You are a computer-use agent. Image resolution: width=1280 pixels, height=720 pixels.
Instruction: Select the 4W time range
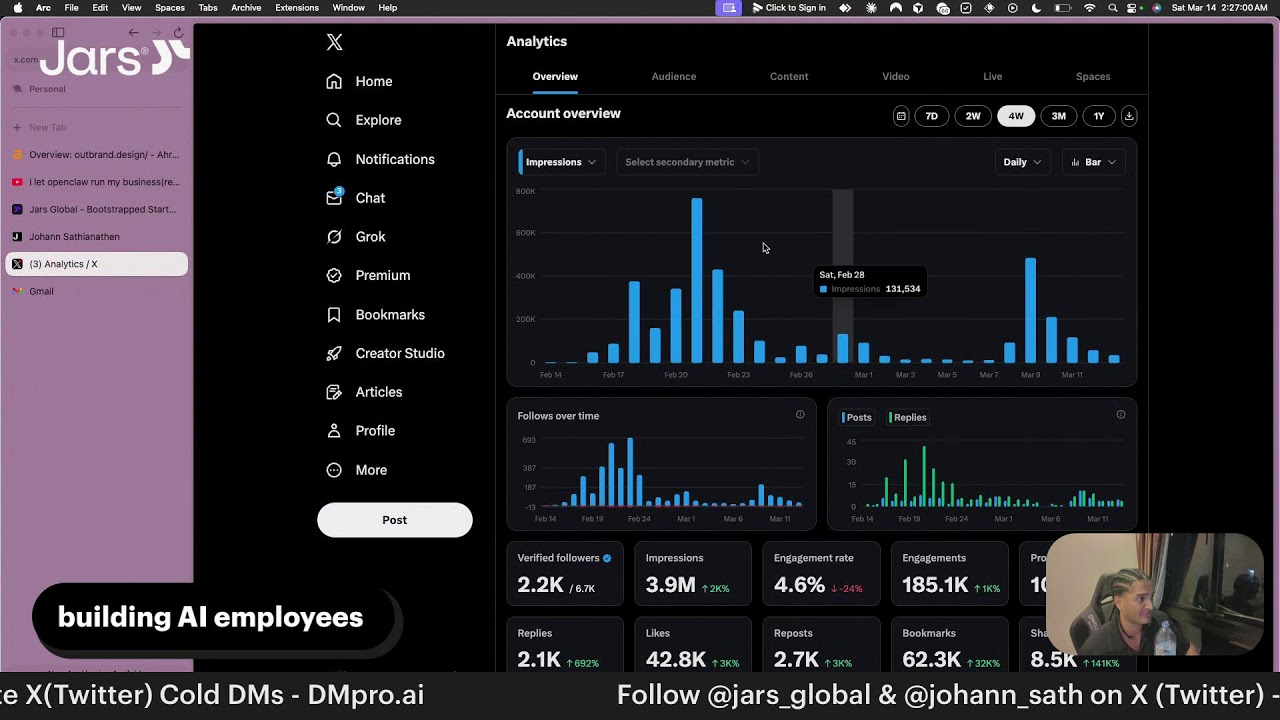pyautogui.click(x=1016, y=116)
